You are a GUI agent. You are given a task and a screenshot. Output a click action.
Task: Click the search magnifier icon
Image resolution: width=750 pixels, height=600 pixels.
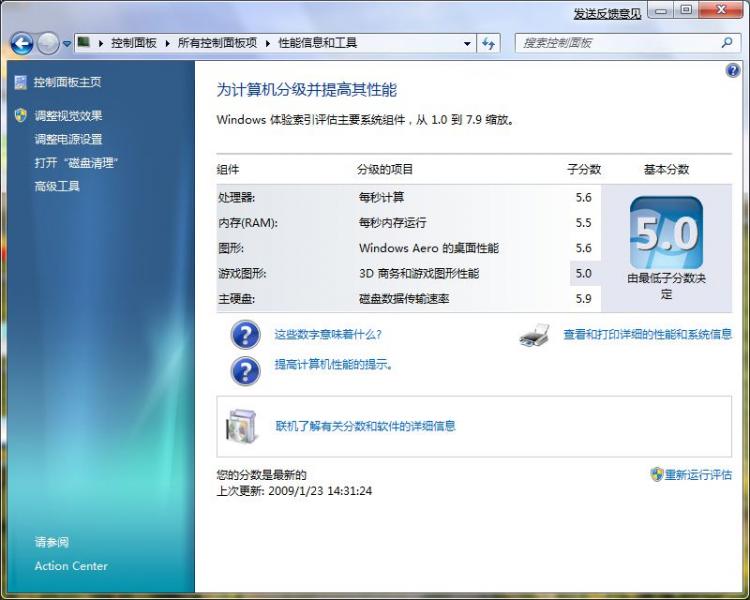(x=727, y=43)
